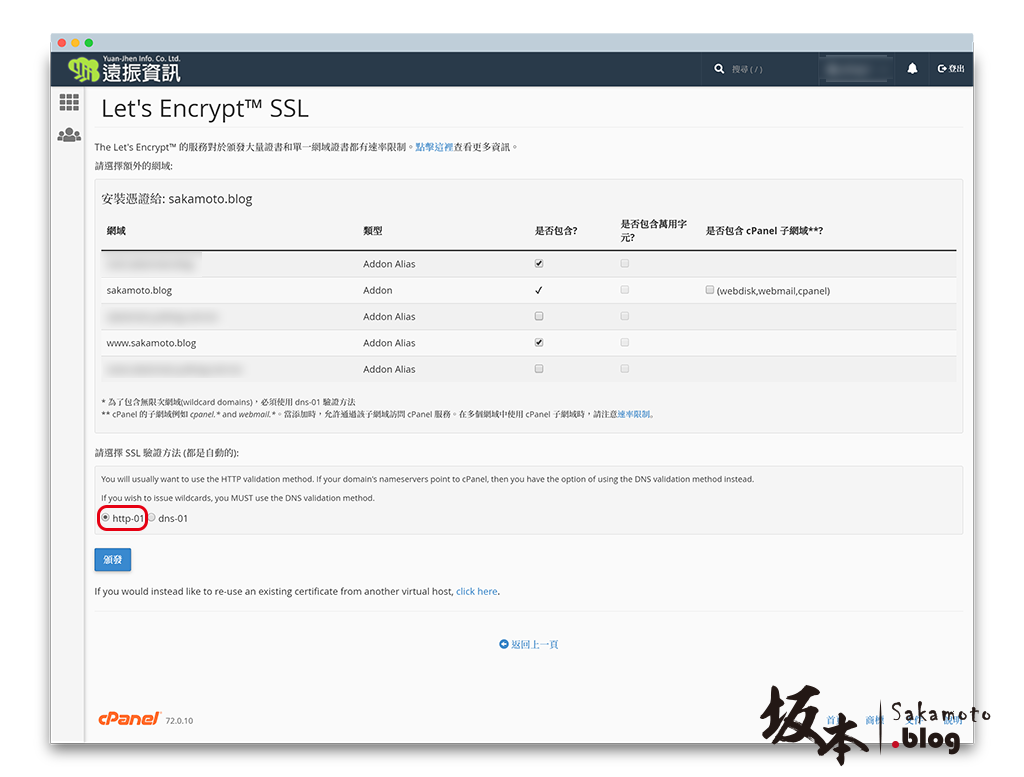Click the 72.0.10 version text
This screenshot has width=1024, height=777.
(180, 721)
